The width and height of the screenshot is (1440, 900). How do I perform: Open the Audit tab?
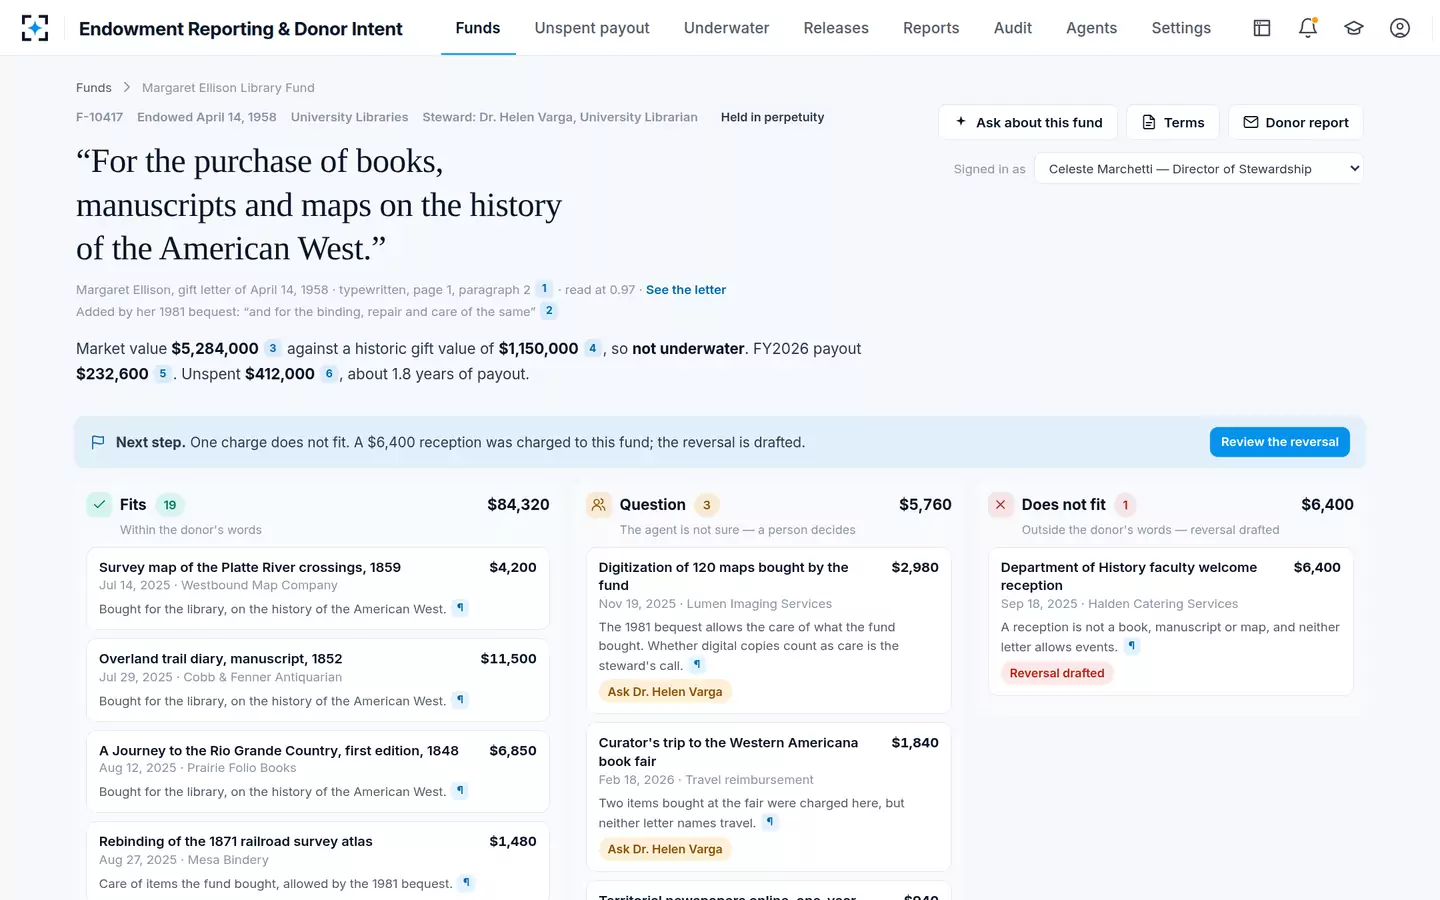coord(1013,28)
